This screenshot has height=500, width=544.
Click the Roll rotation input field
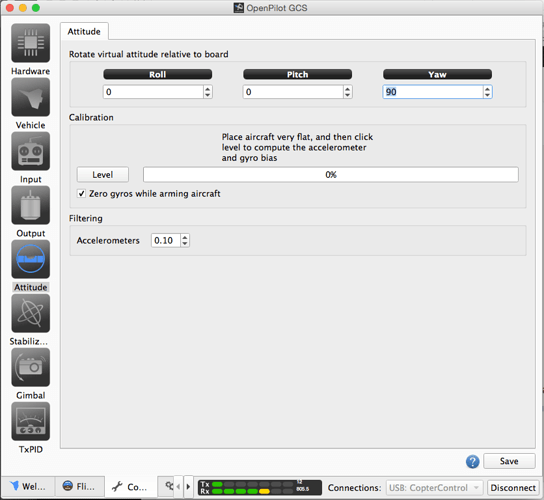pos(153,92)
